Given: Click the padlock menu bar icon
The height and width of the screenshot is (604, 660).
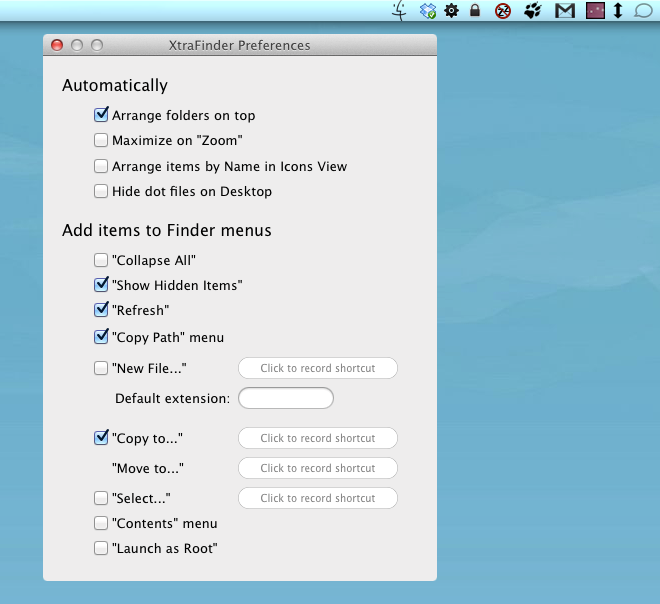Looking at the screenshot, I should [x=475, y=10].
